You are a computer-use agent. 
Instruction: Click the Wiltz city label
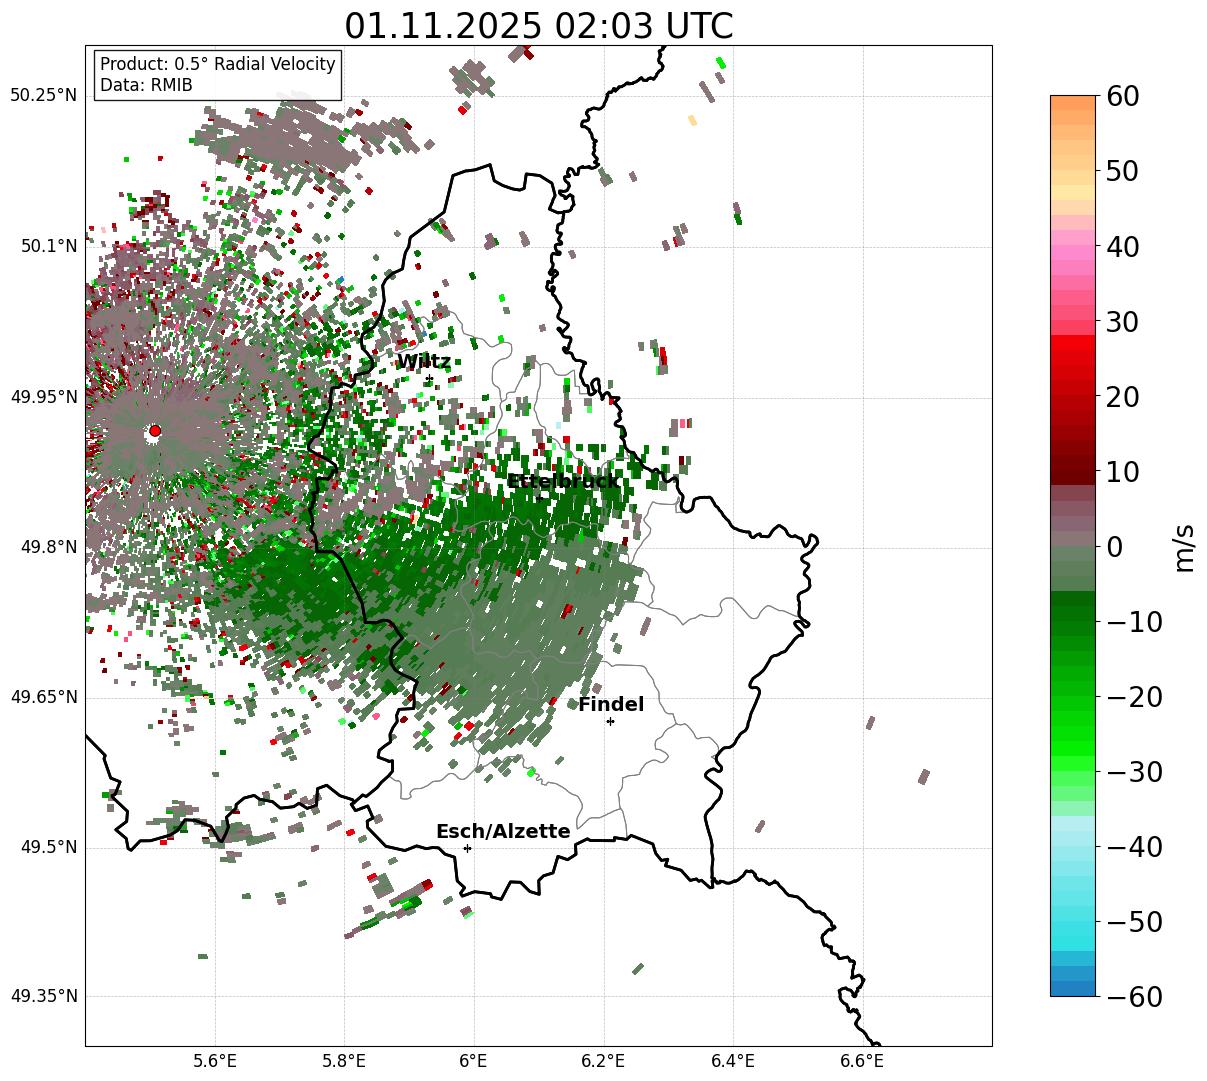(x=423, y=361)
